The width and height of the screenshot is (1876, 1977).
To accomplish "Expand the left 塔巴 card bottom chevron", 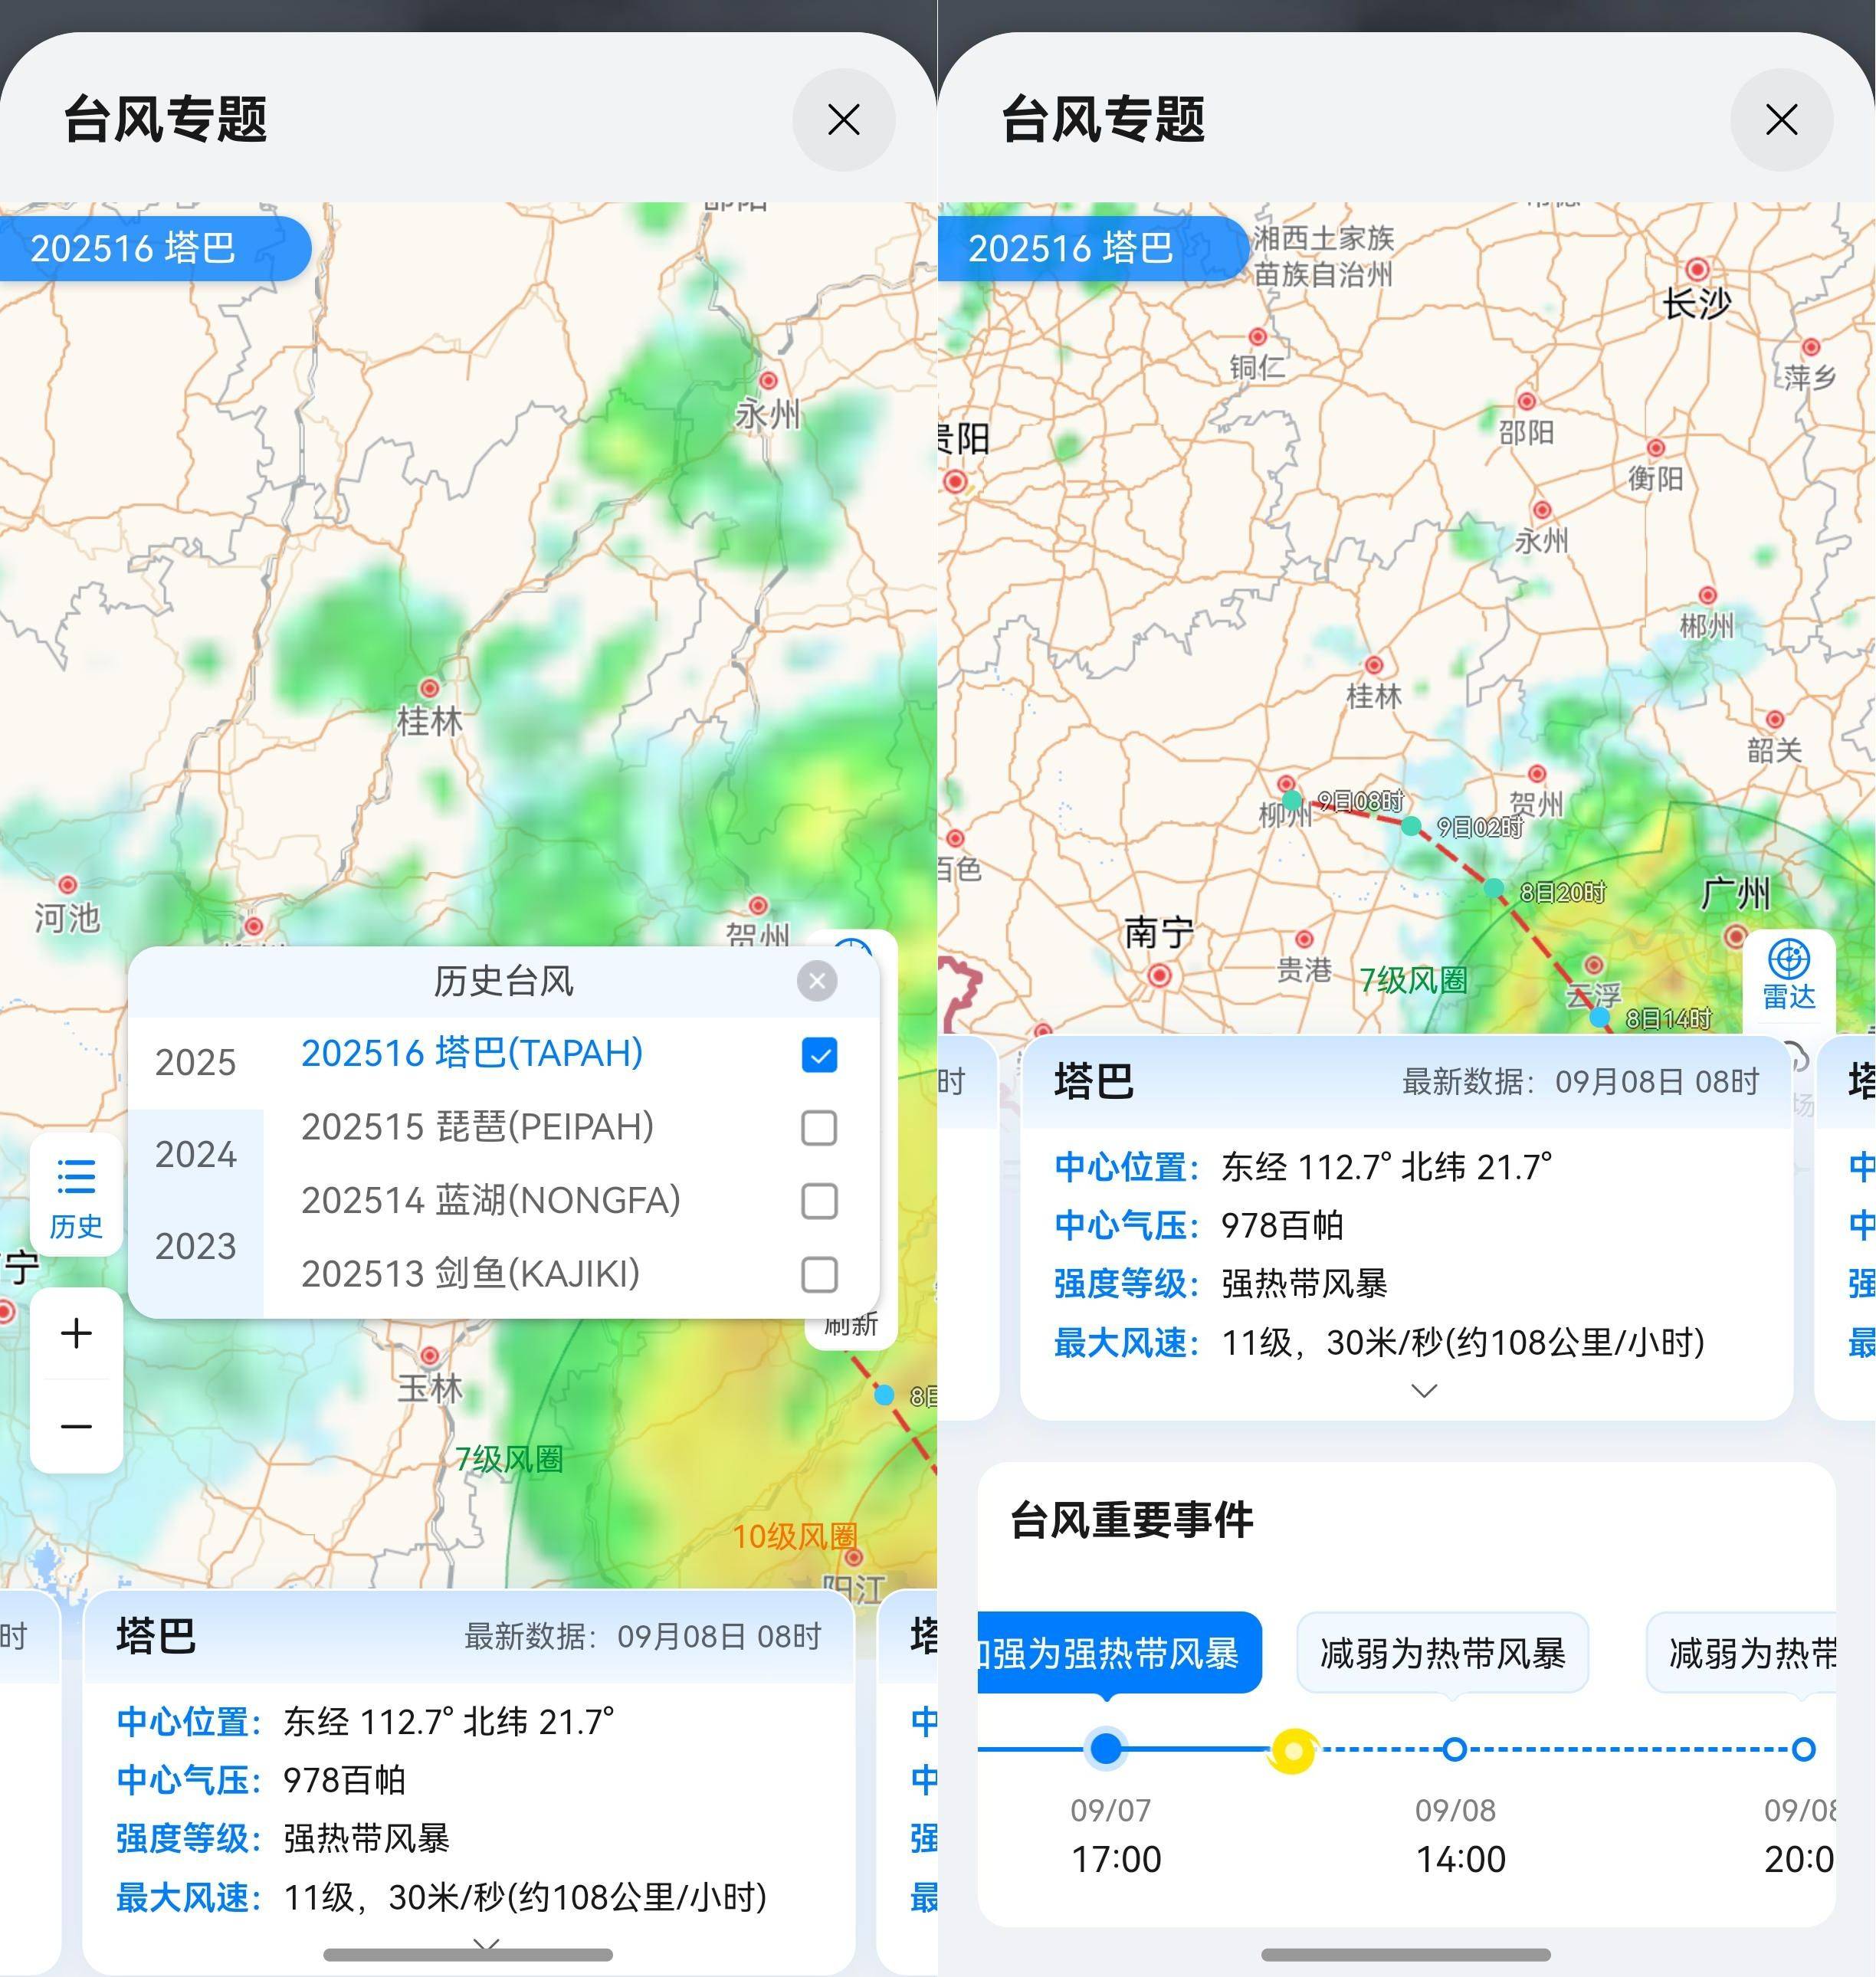I will coord(486,1944).
